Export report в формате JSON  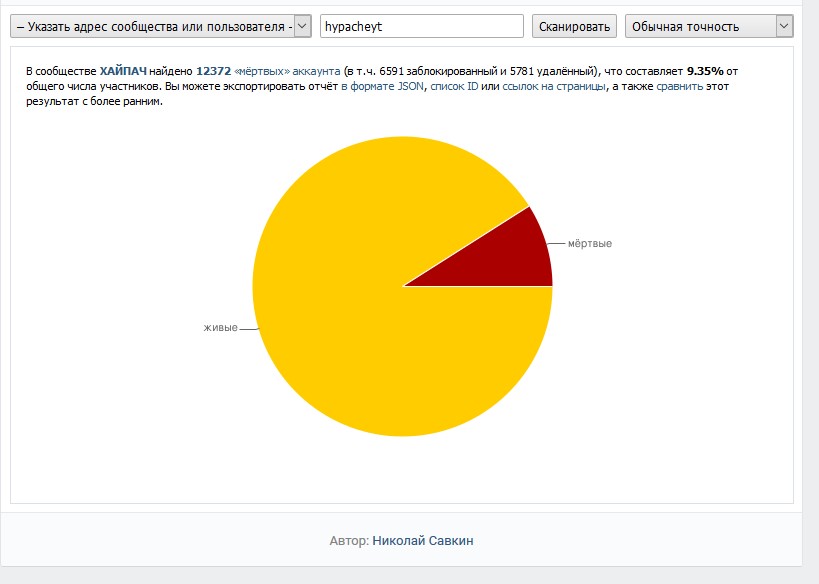point(382,86)
